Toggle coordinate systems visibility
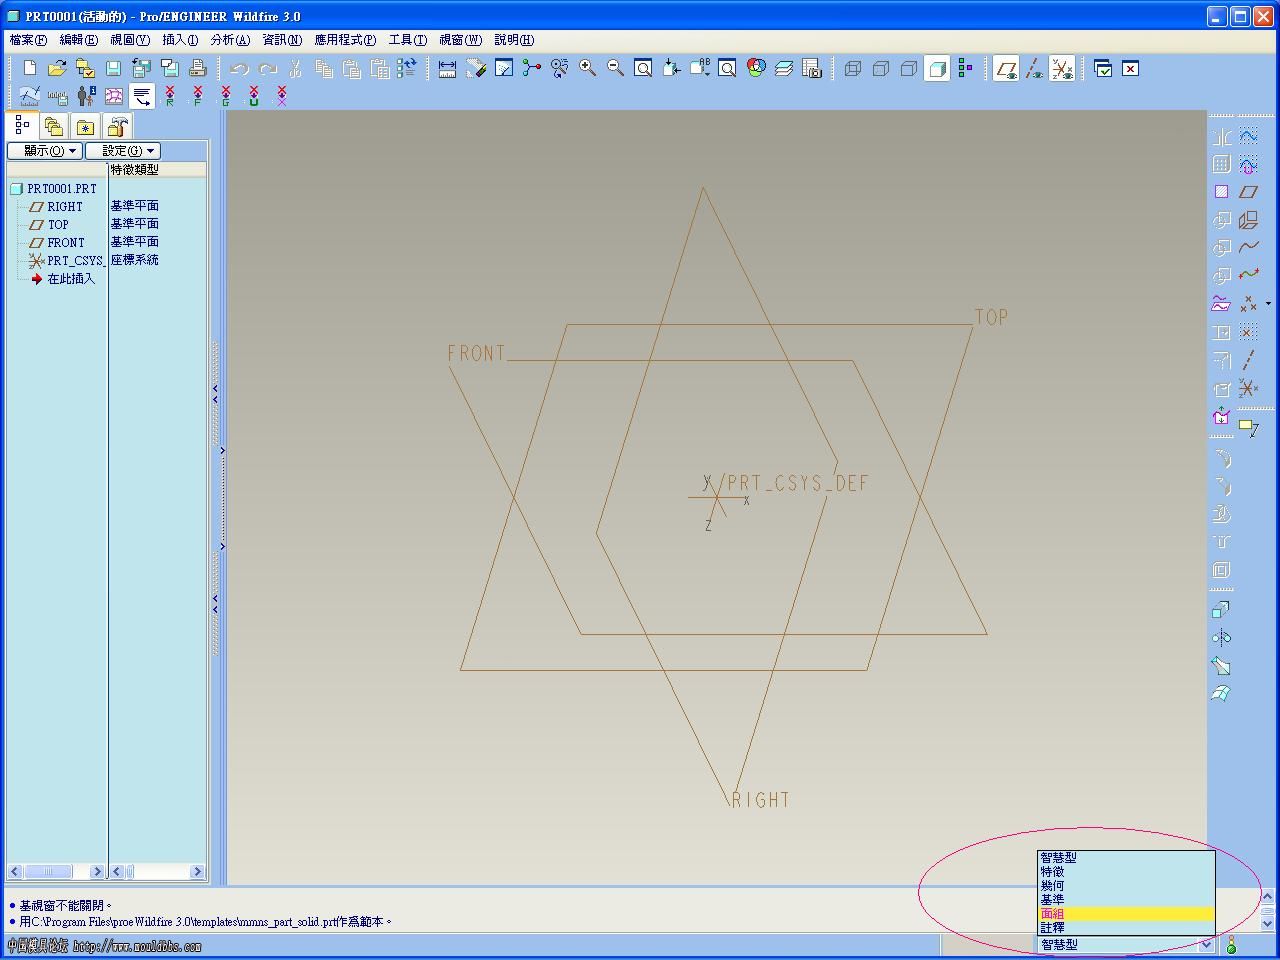Viewport: 1280px width, 960px height. (1062, 68)
